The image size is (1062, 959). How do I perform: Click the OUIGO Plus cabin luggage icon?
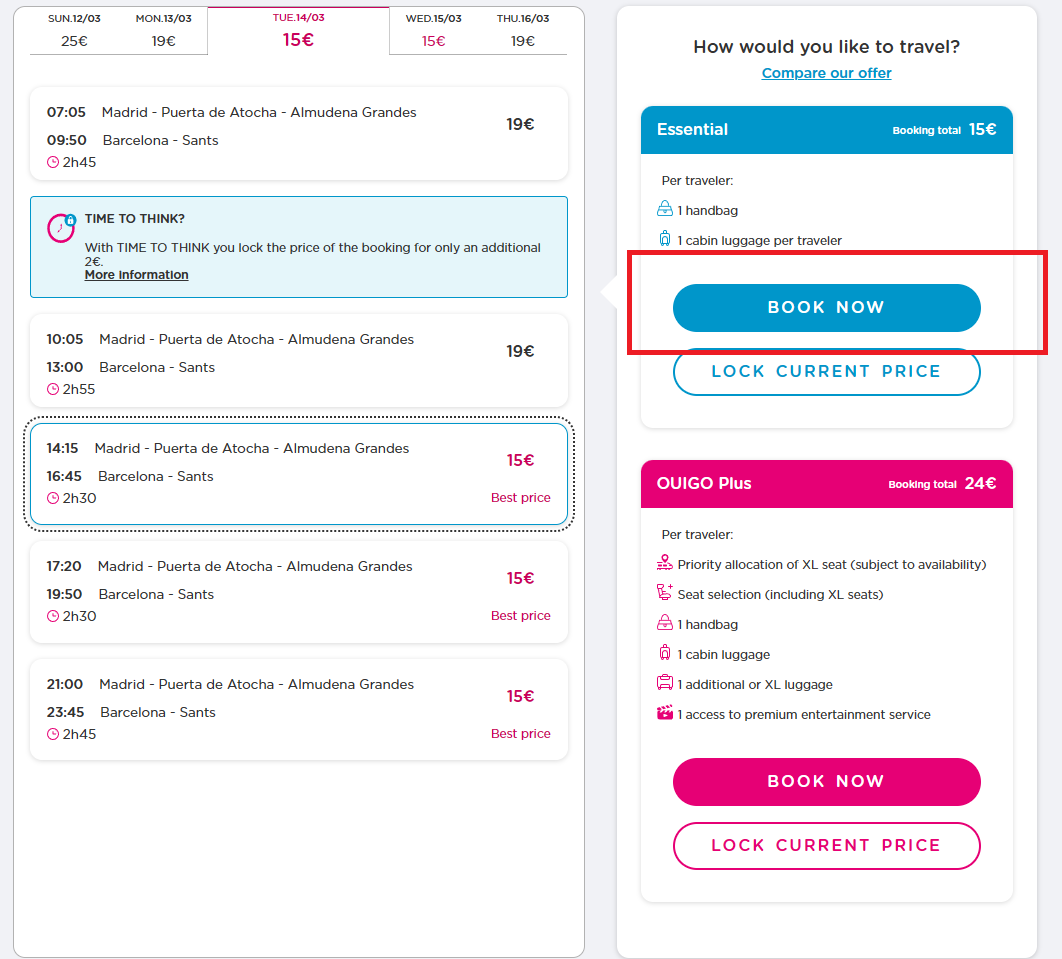coord(665,653)
